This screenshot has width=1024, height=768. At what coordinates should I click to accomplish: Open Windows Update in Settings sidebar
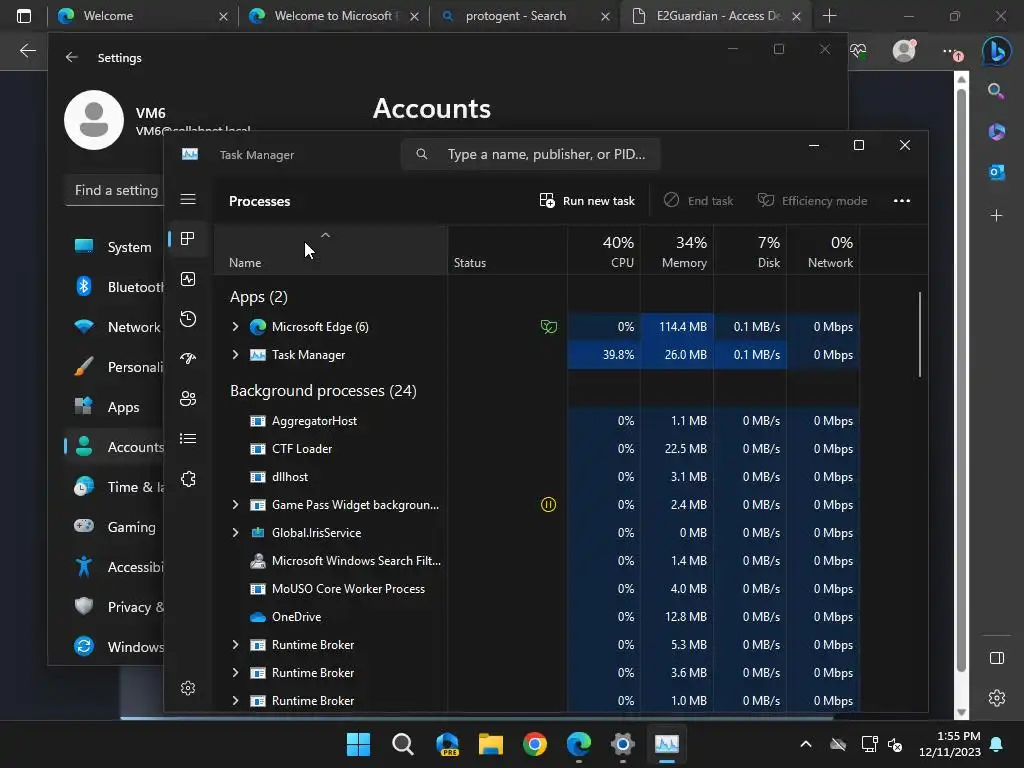coord(114,647)
